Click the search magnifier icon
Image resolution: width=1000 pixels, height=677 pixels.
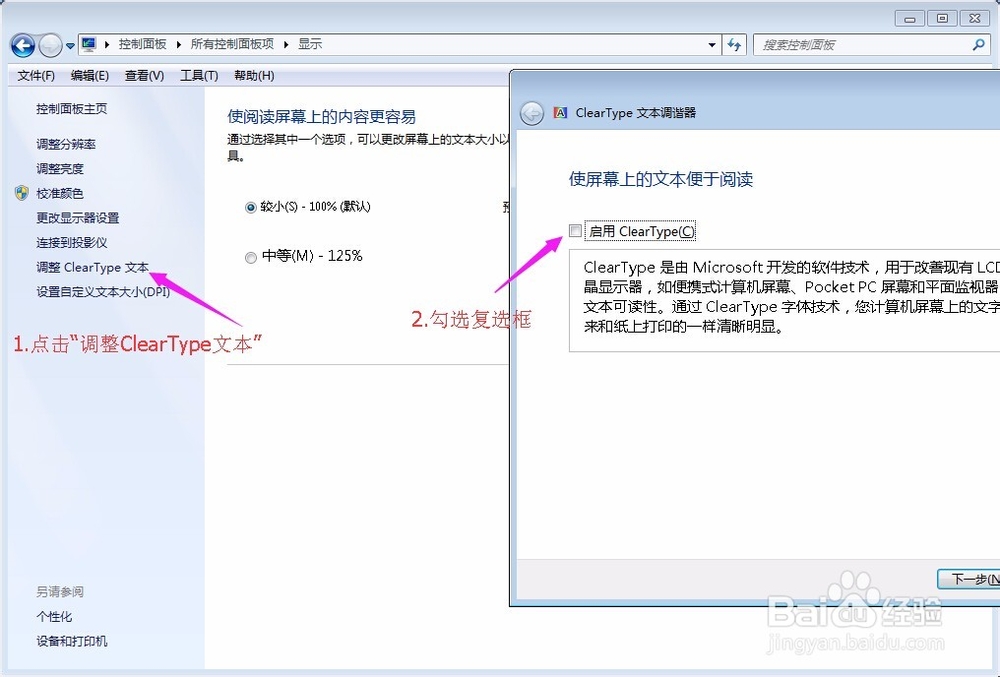click(980, 45)
